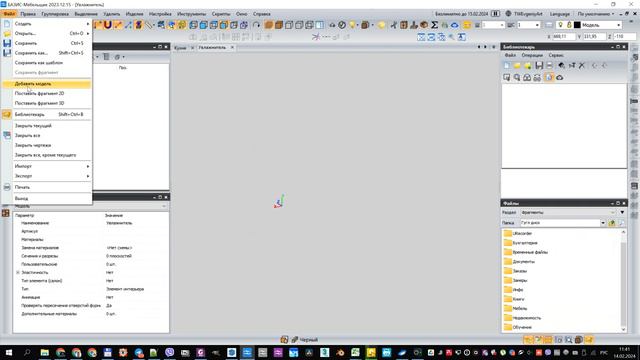Click the Sigma sum report icon
This screenshot has height=360, width=640.
435,25
